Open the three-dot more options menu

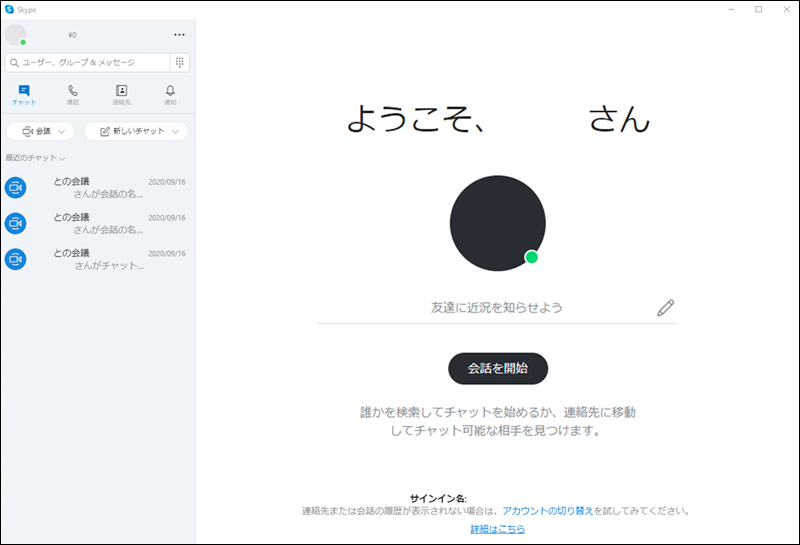pyautogui.click(x=179, y=35)
